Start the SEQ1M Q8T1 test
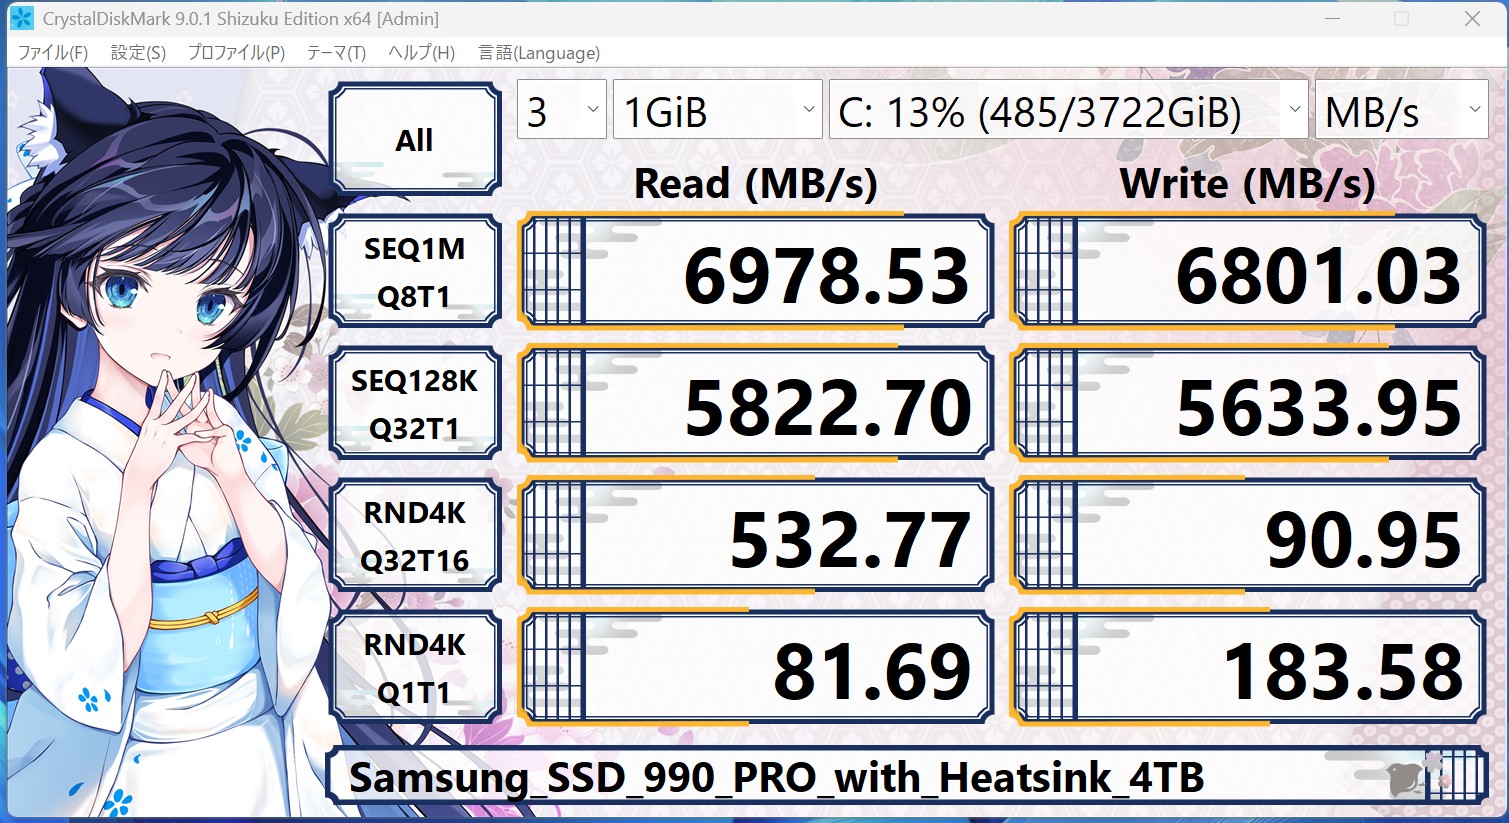 (415, 272)
